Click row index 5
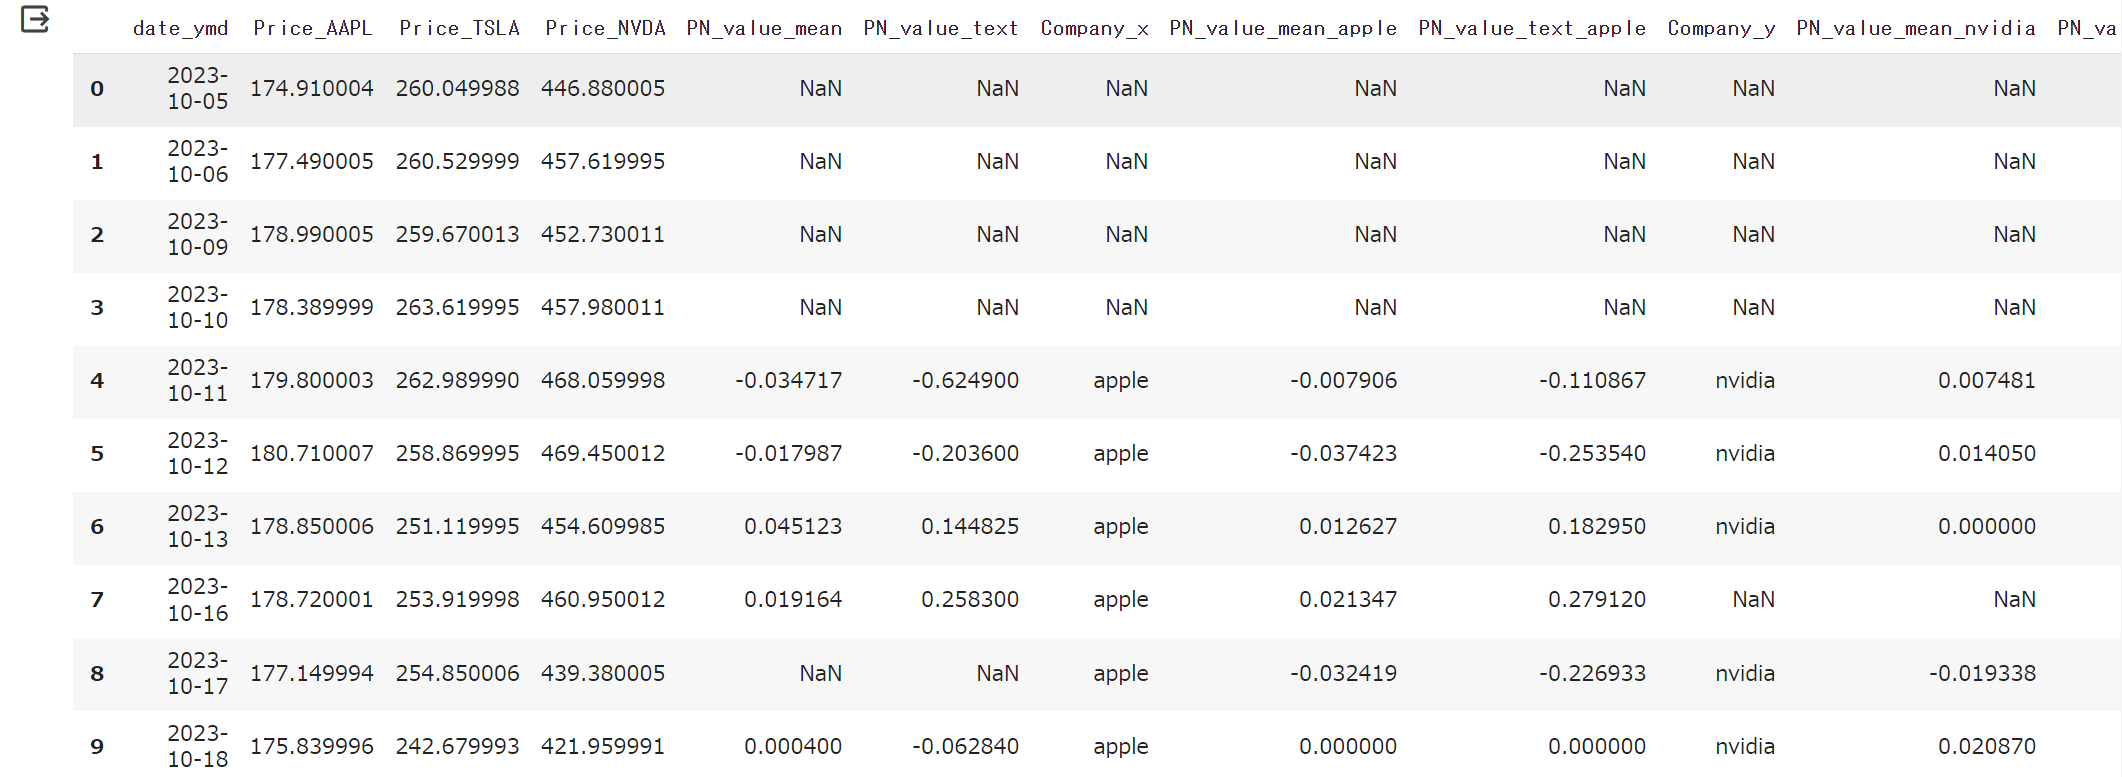The height and width of the screenshot is (777, 2122). pyautogui.click(x=97, y=454)
